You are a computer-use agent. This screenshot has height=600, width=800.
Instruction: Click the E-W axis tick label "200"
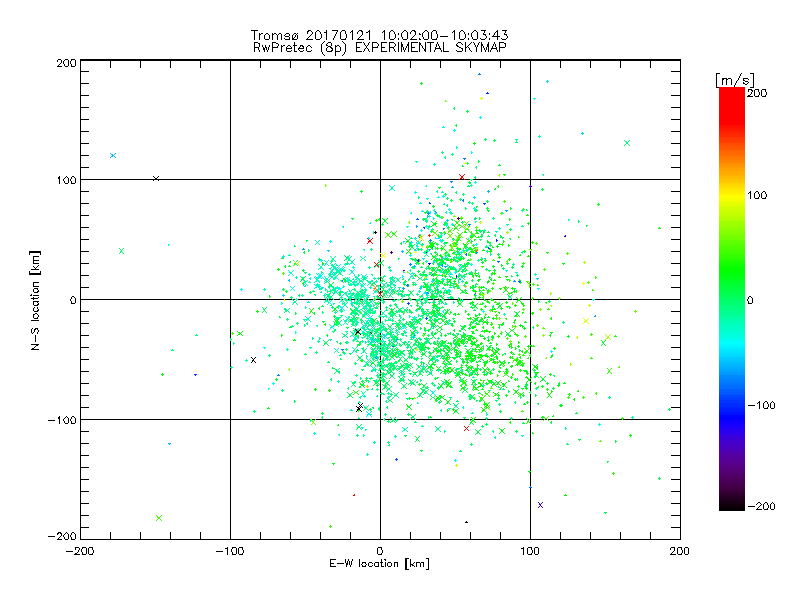[x=680, y=551]
